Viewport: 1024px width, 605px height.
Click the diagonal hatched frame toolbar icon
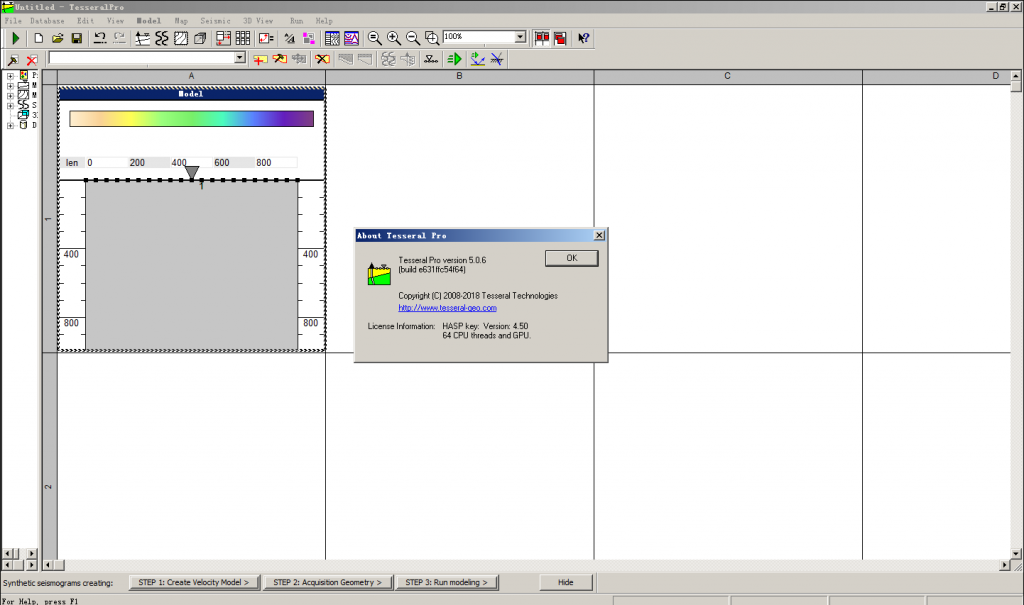pos(181,39)
